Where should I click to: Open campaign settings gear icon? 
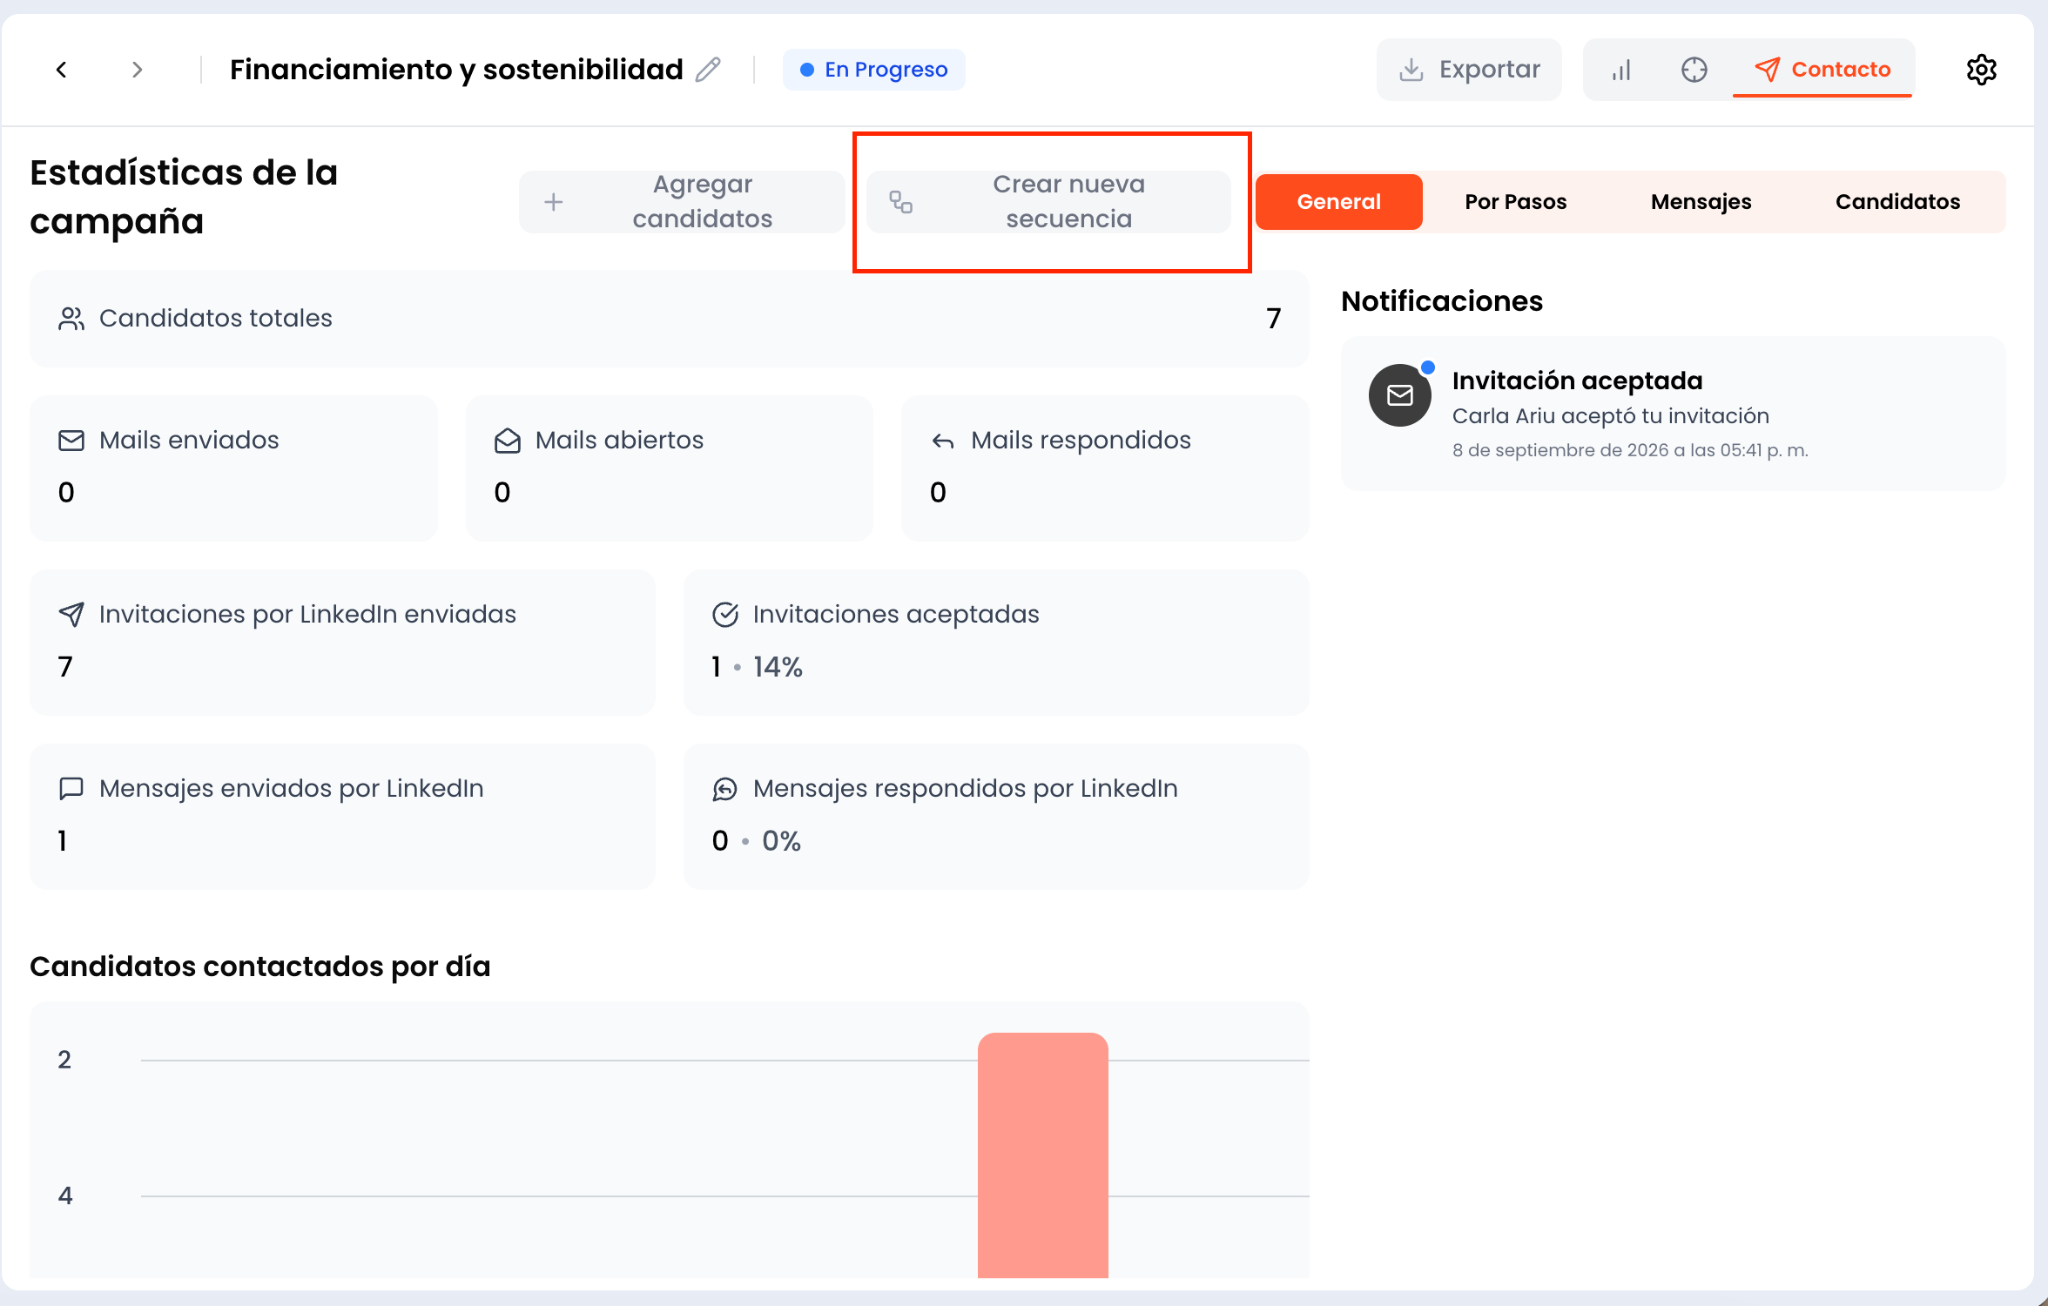pos(1981,69)
